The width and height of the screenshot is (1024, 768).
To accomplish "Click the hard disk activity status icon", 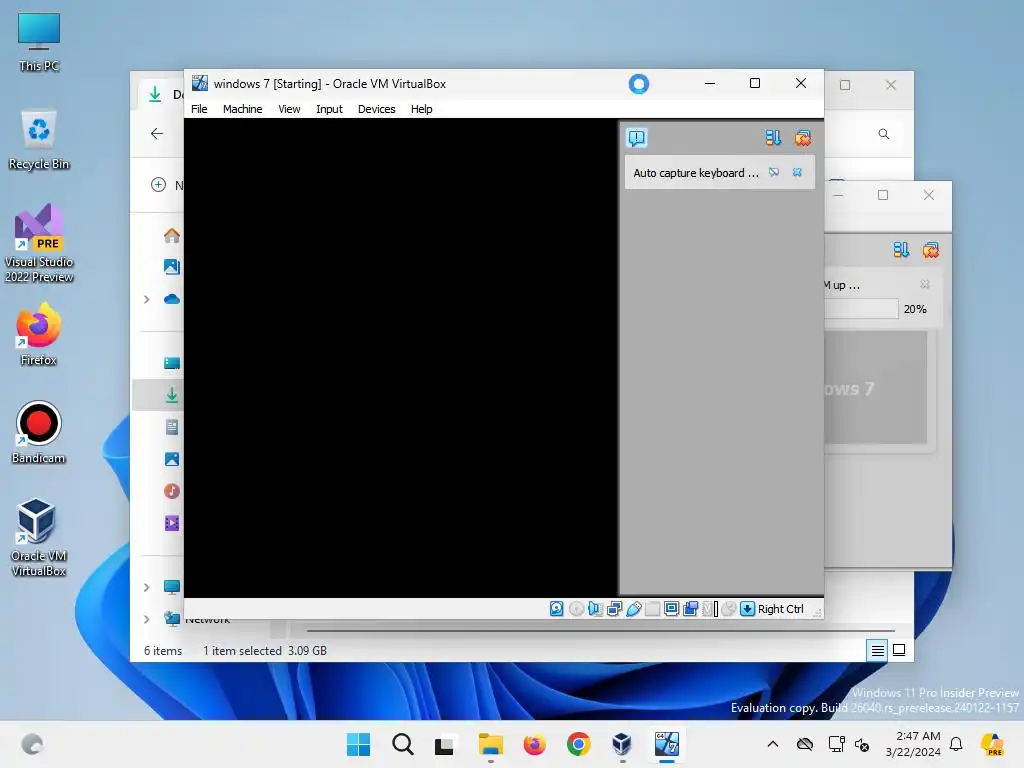I will click(556, 609).
